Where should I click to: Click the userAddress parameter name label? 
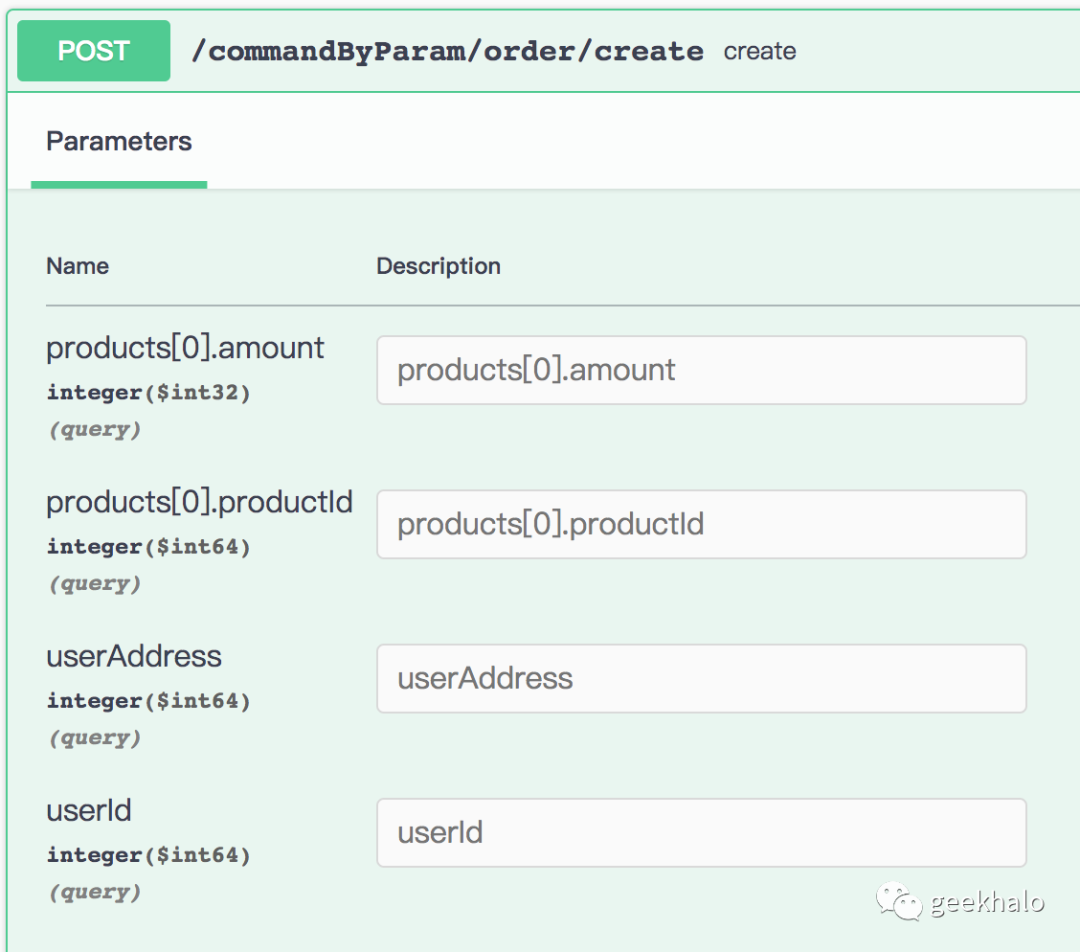click(134, 656)
